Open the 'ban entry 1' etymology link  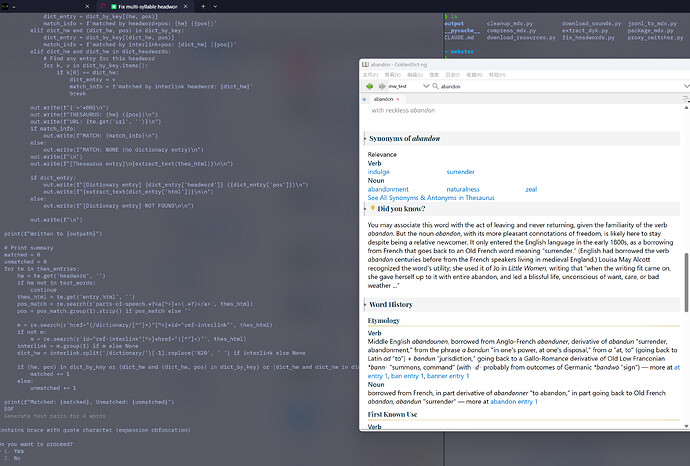407,376
